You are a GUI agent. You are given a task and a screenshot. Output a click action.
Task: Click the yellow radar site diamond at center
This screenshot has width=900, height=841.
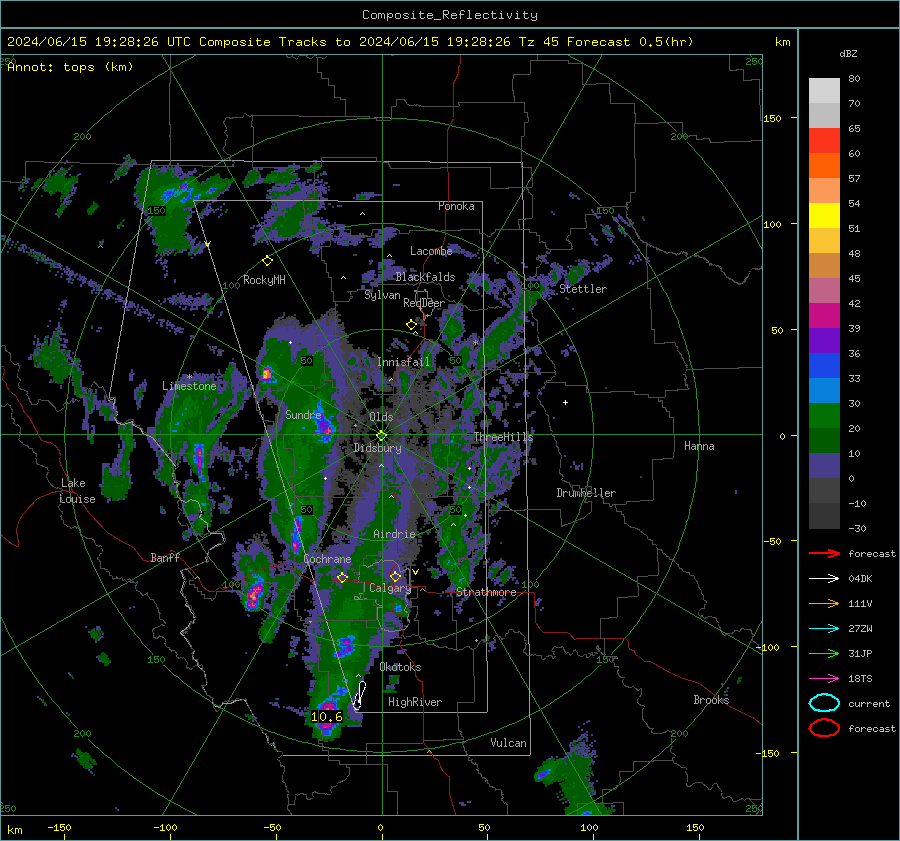point(381,436)
